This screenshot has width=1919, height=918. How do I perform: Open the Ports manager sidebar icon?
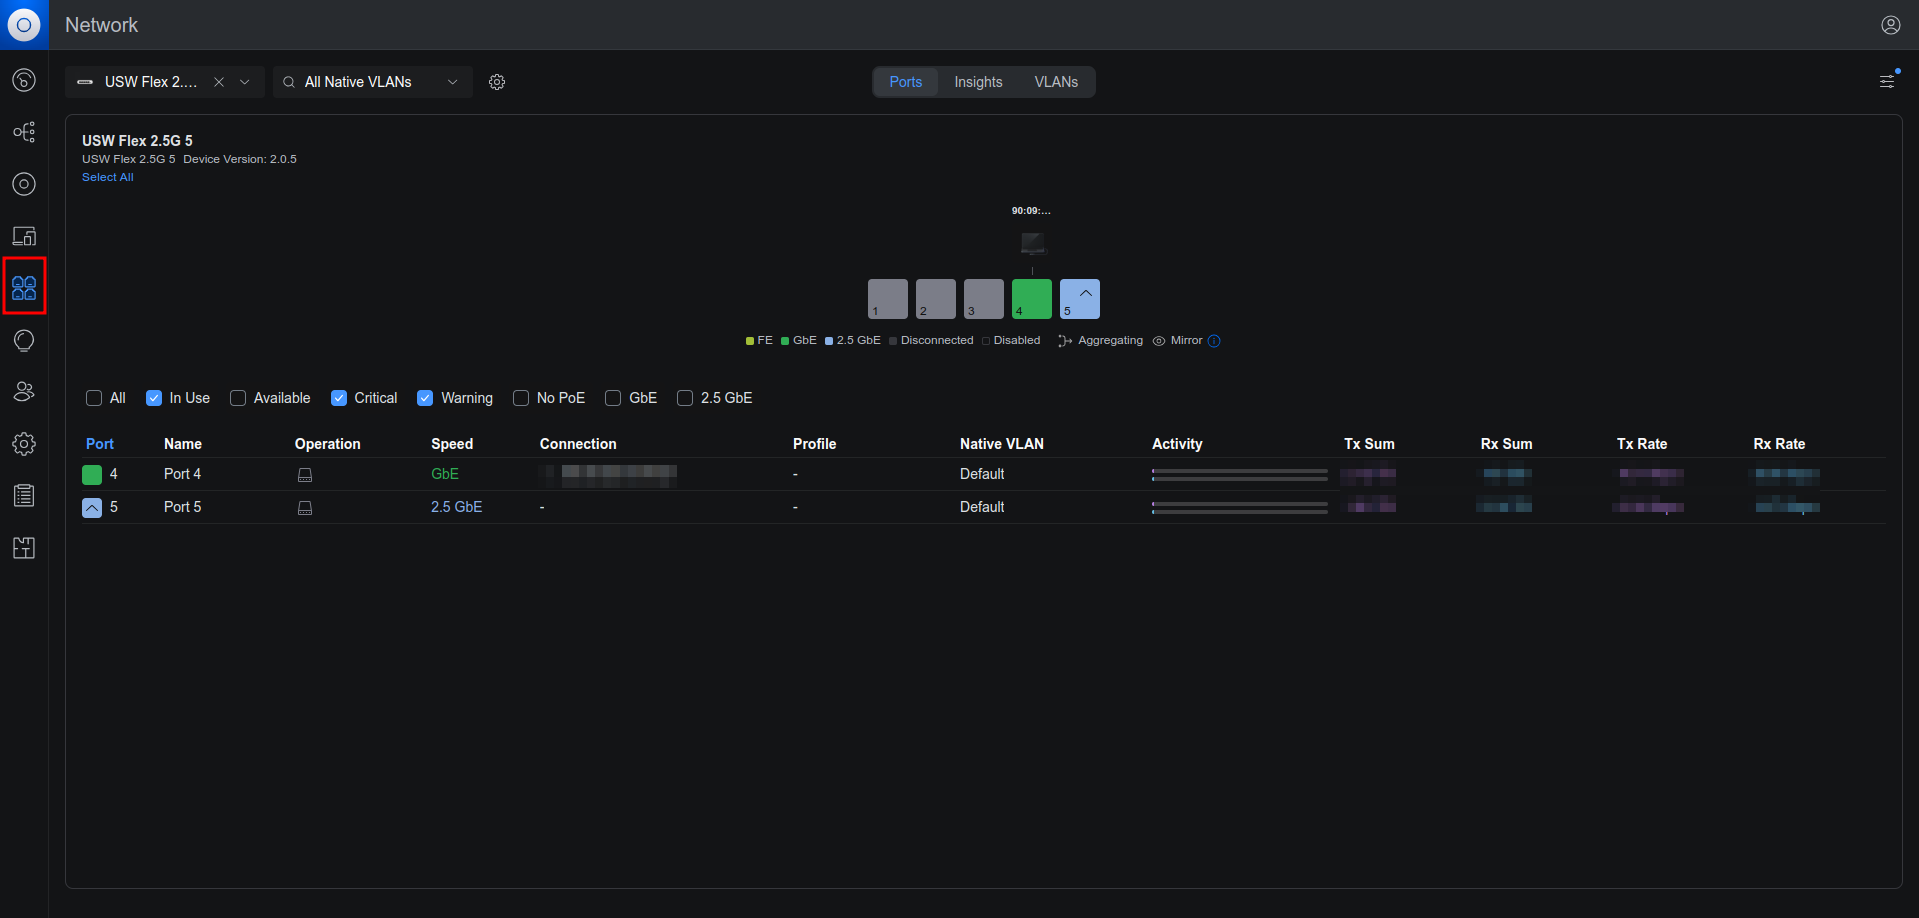click(x=24, y=288)
